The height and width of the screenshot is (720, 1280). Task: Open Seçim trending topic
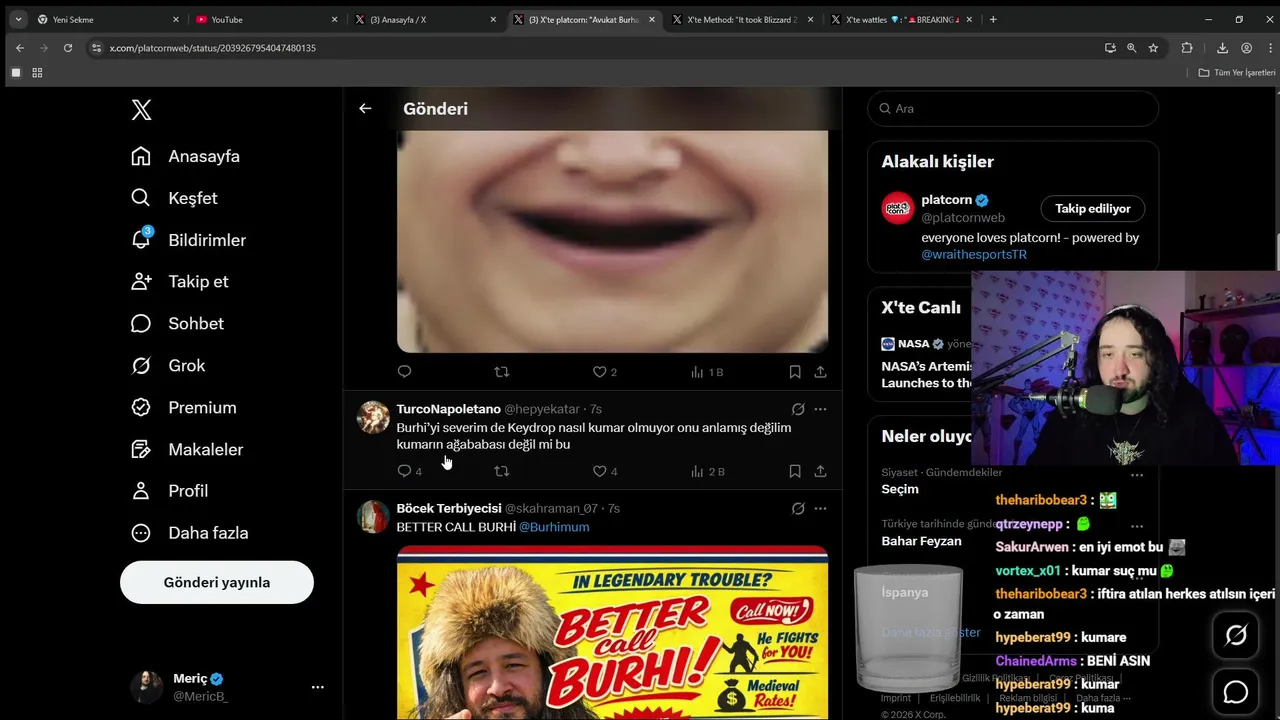pyautogui.click(x=900, y=489)
